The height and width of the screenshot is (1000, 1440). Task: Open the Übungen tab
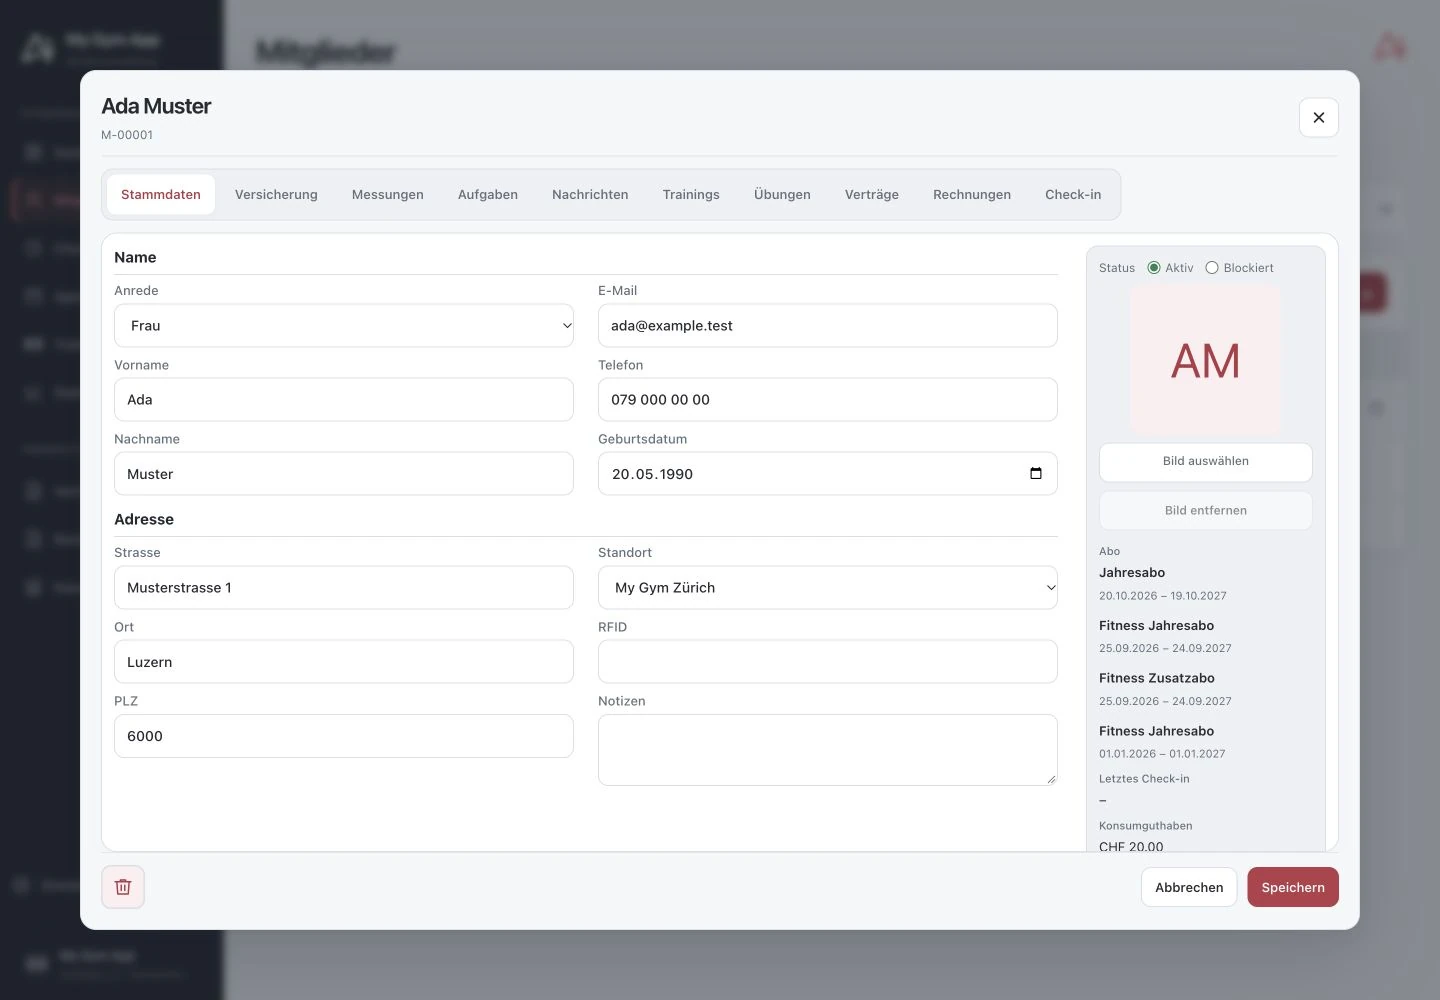[x=782, y=195]
